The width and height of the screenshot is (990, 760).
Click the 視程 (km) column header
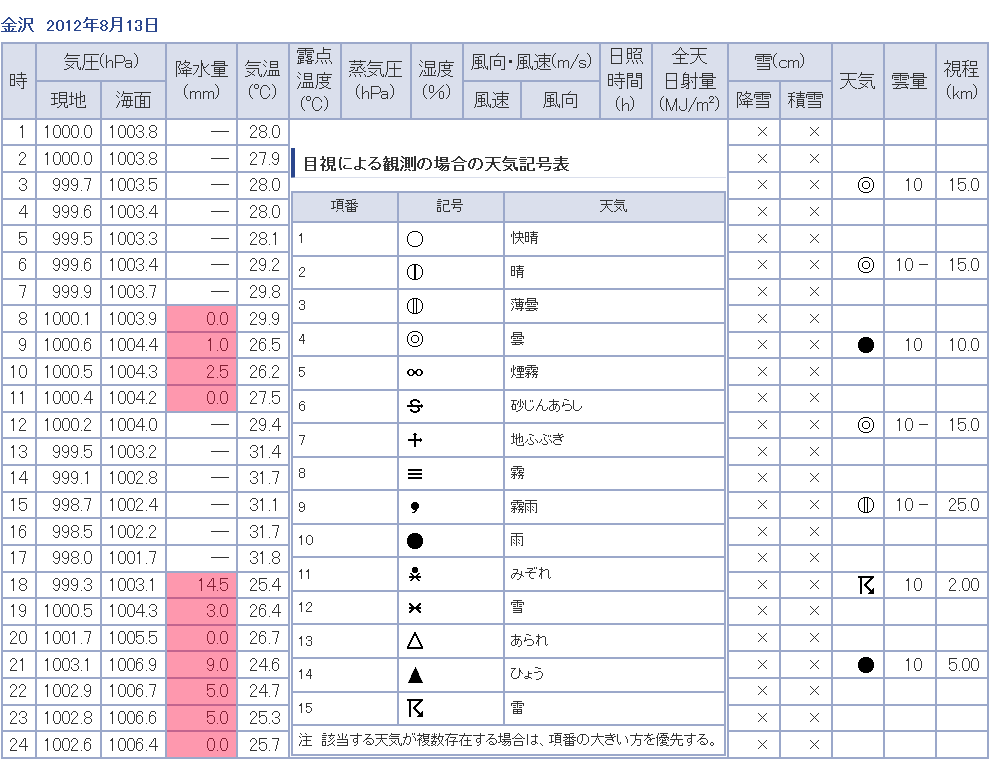pos(961,81)
